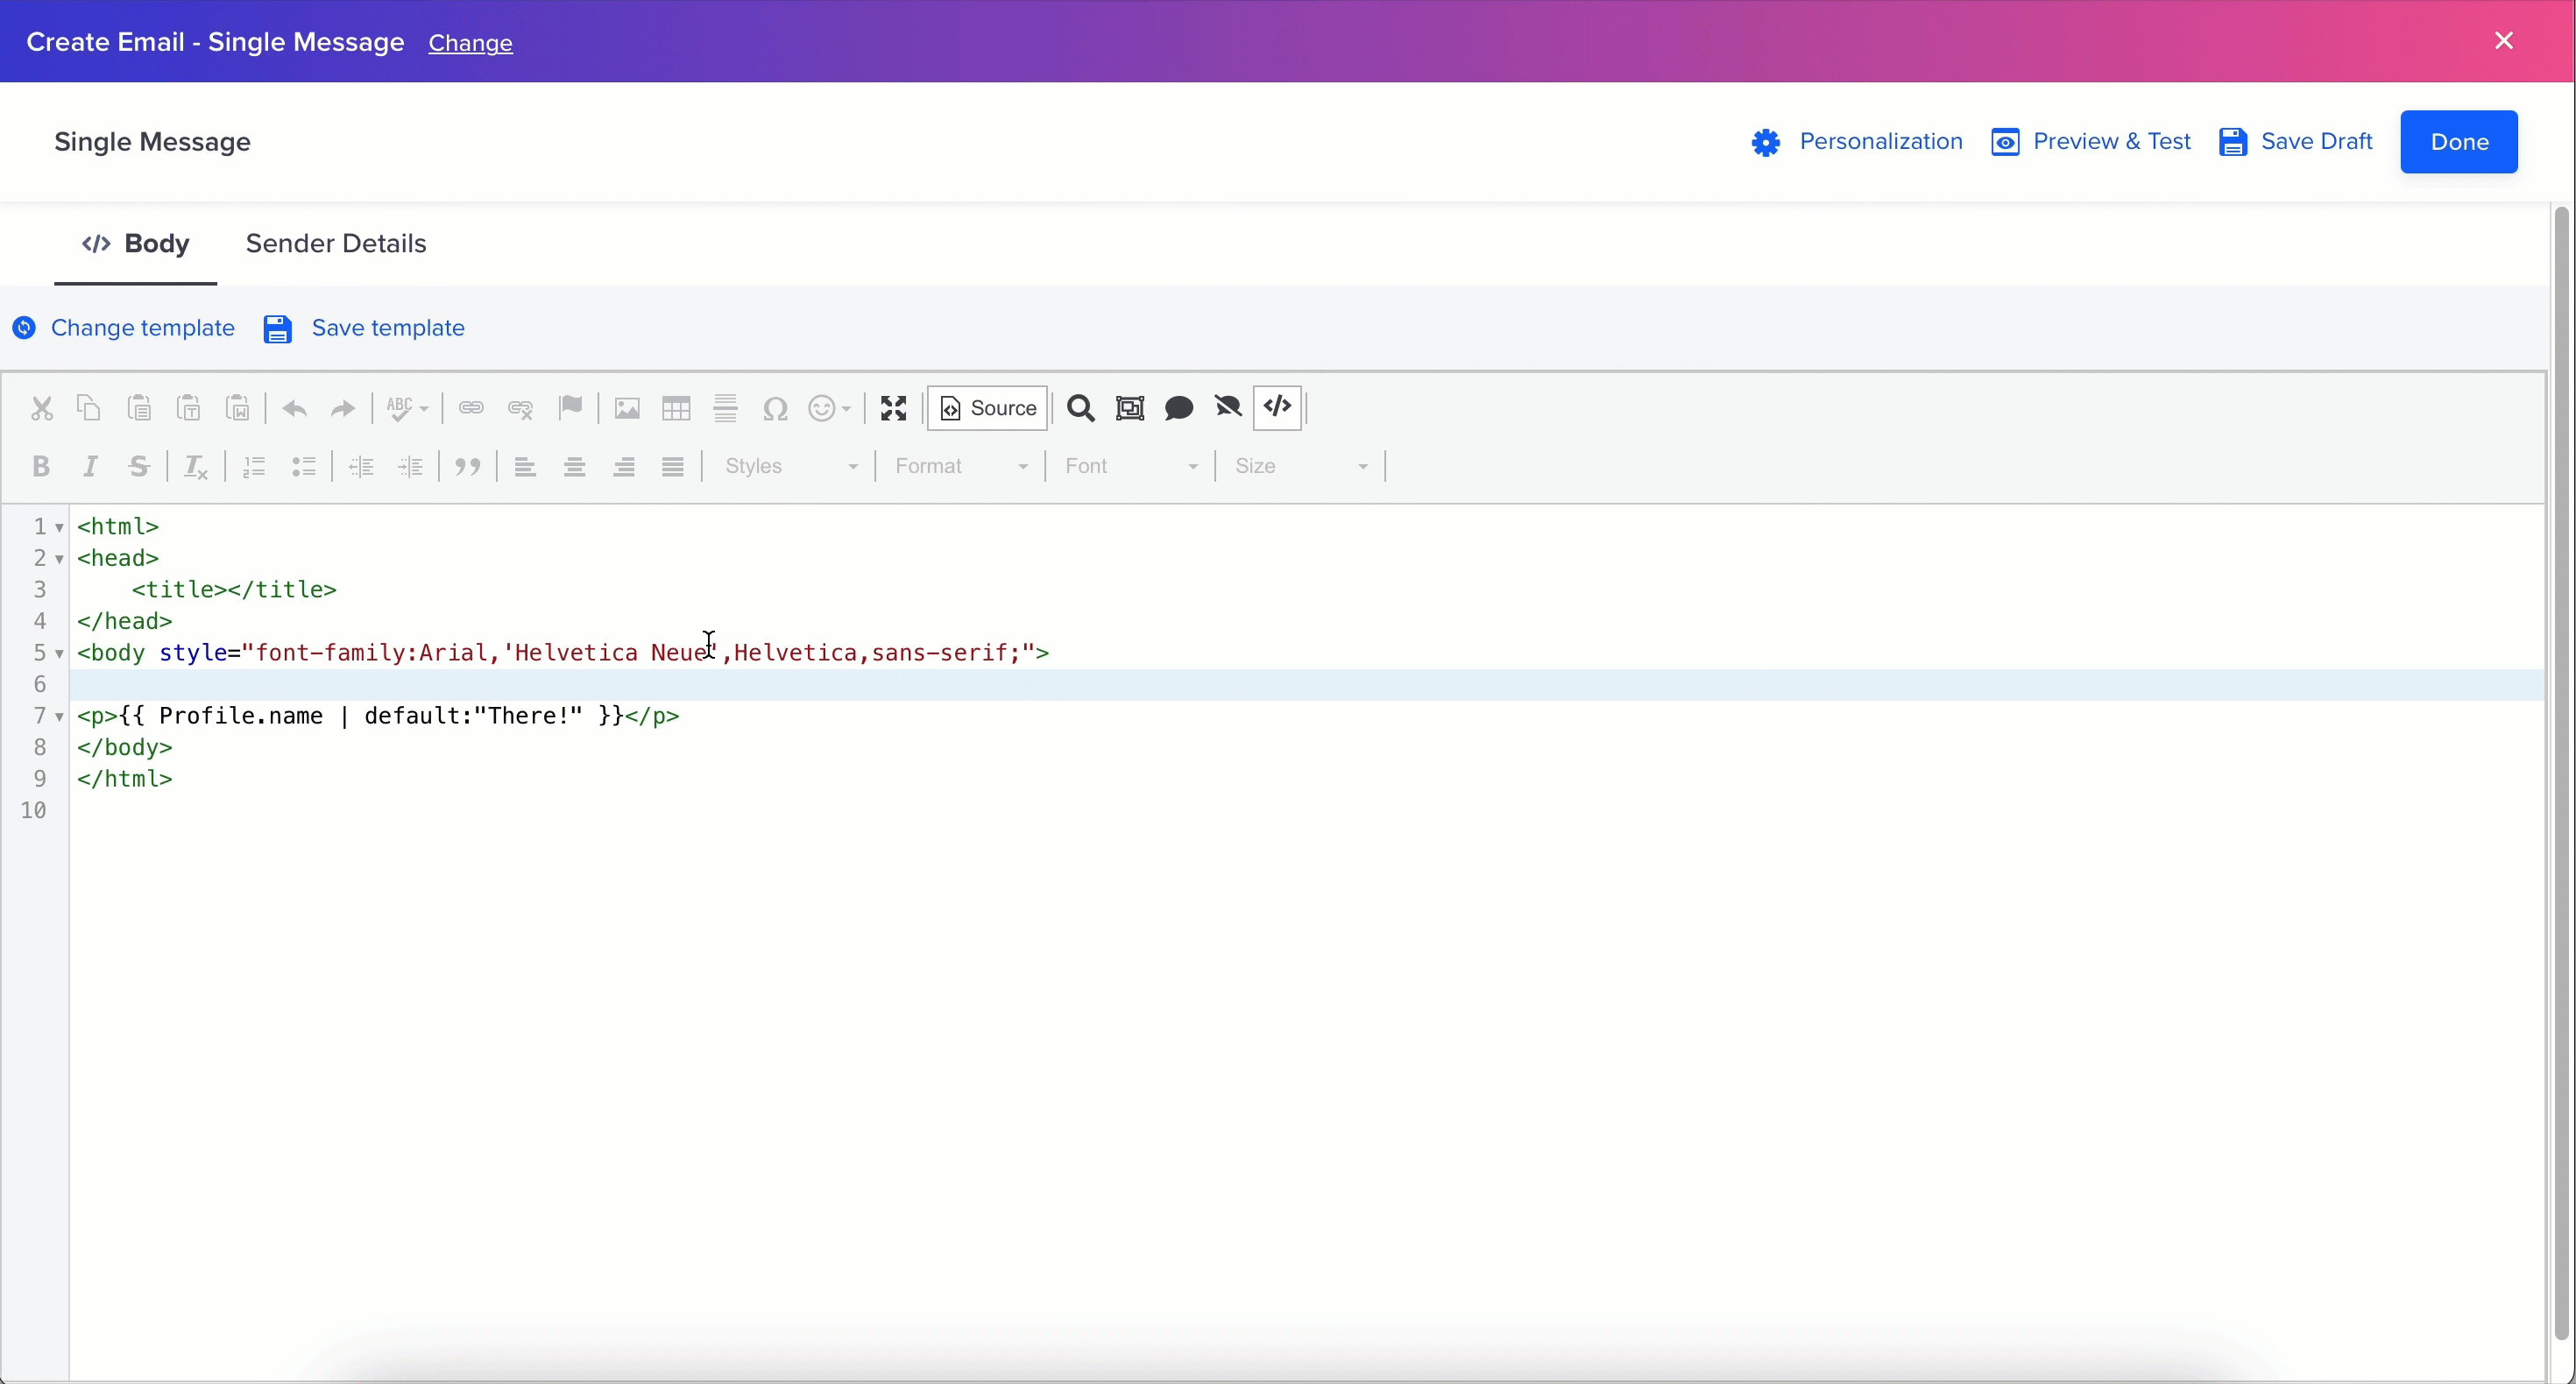The width and height of the screenshot is (2576, 1384).
Task: Insert an anchor with the flag icon
Action: pyautogui.click(x=571, y=408)
